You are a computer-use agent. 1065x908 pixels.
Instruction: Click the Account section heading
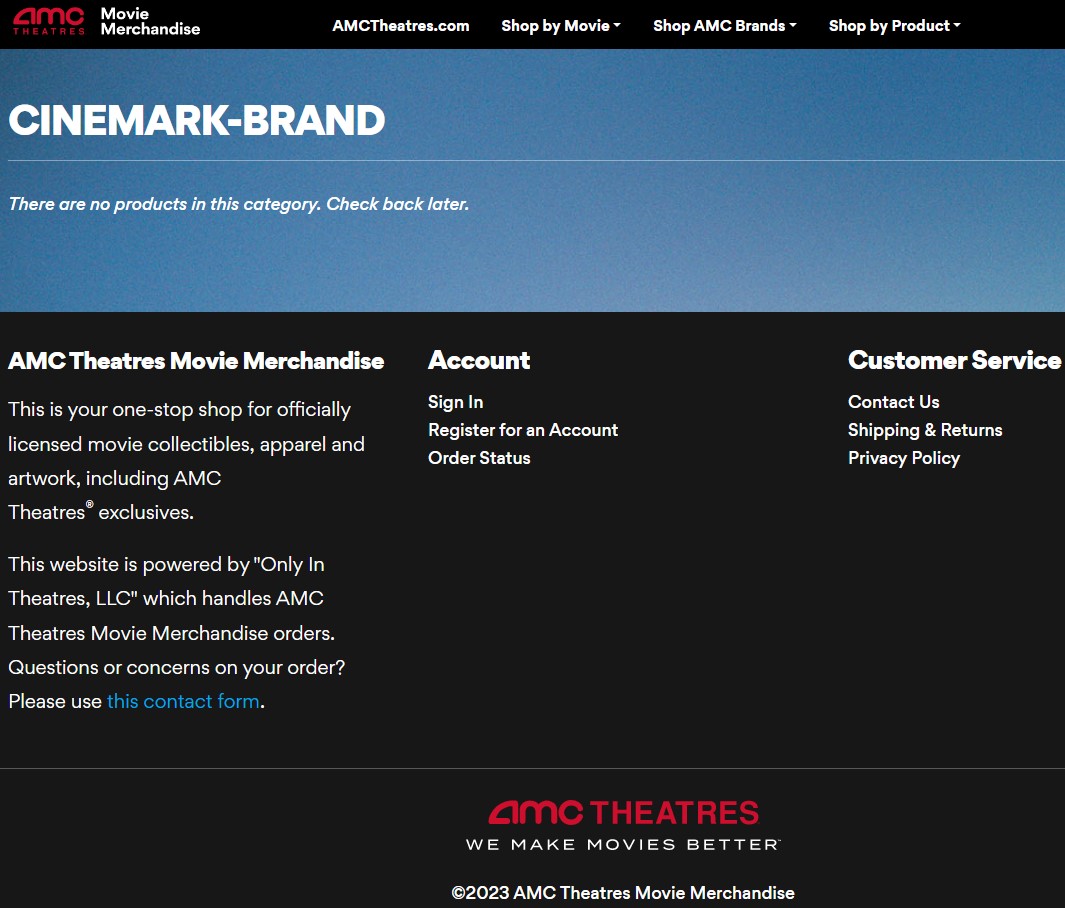pos(479,361)
